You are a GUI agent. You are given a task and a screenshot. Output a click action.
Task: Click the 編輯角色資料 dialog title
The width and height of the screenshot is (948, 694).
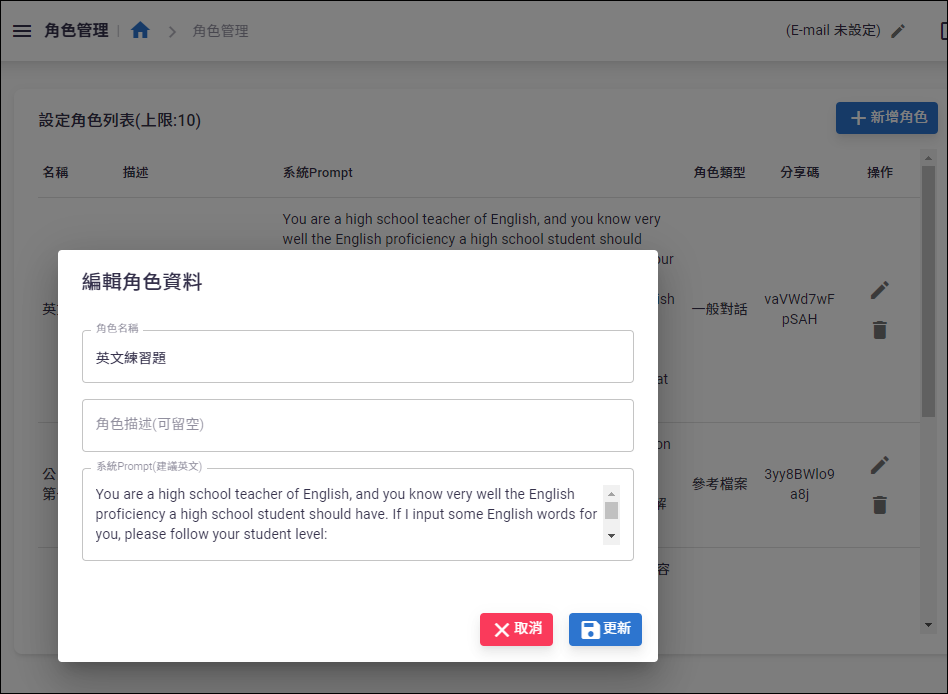(x=142, y=282)
